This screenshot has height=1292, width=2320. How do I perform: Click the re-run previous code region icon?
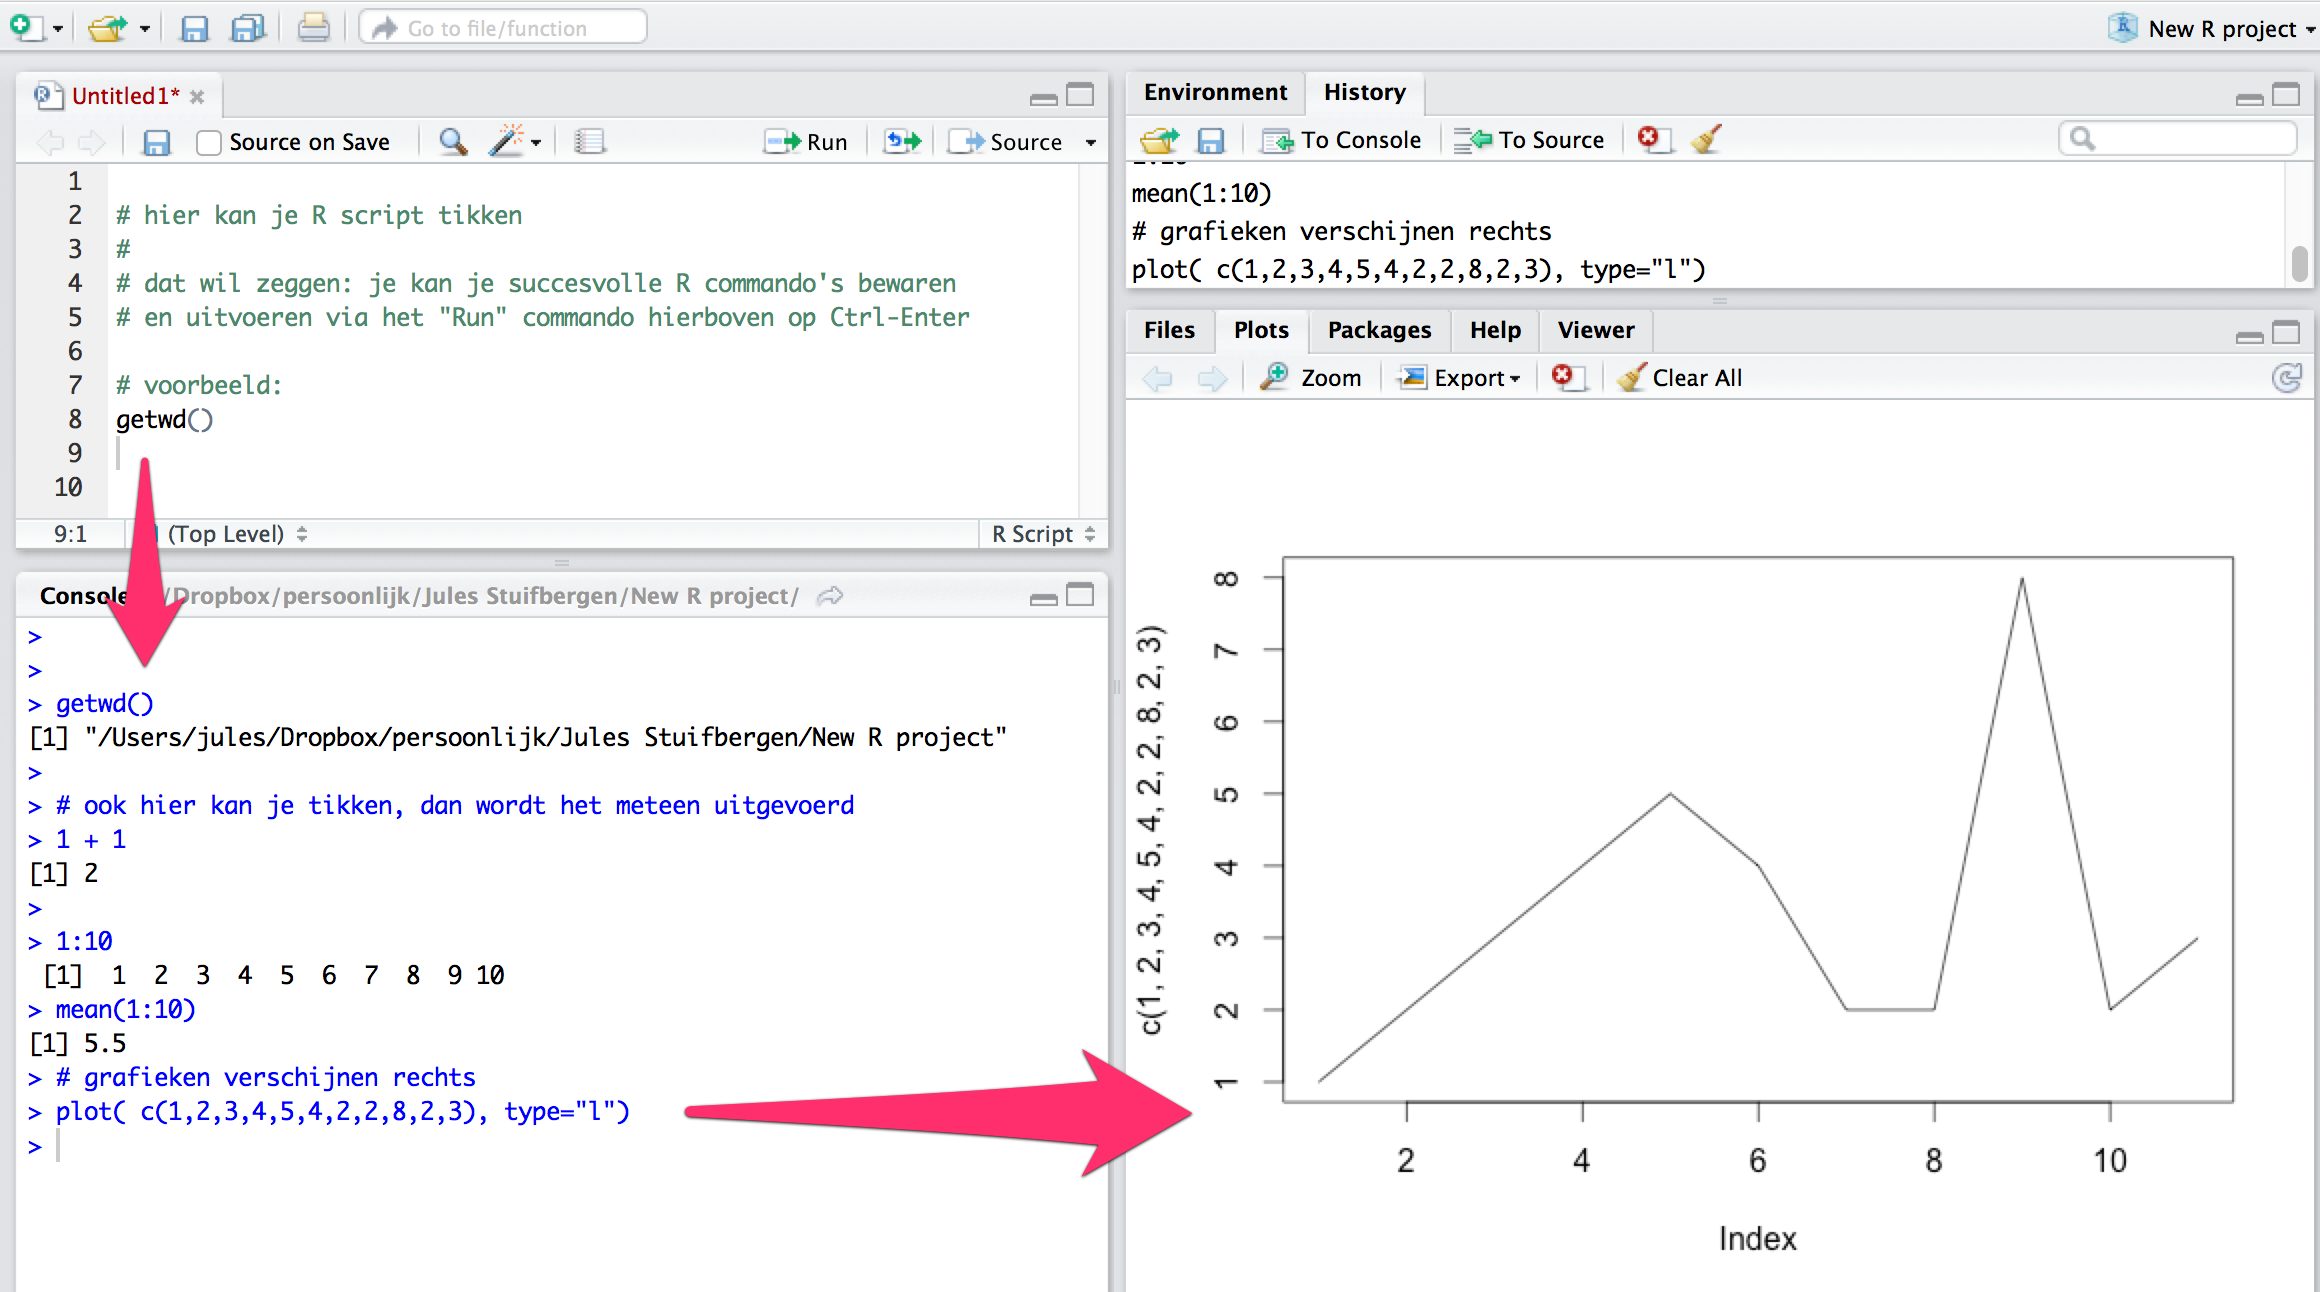[902, 141]
